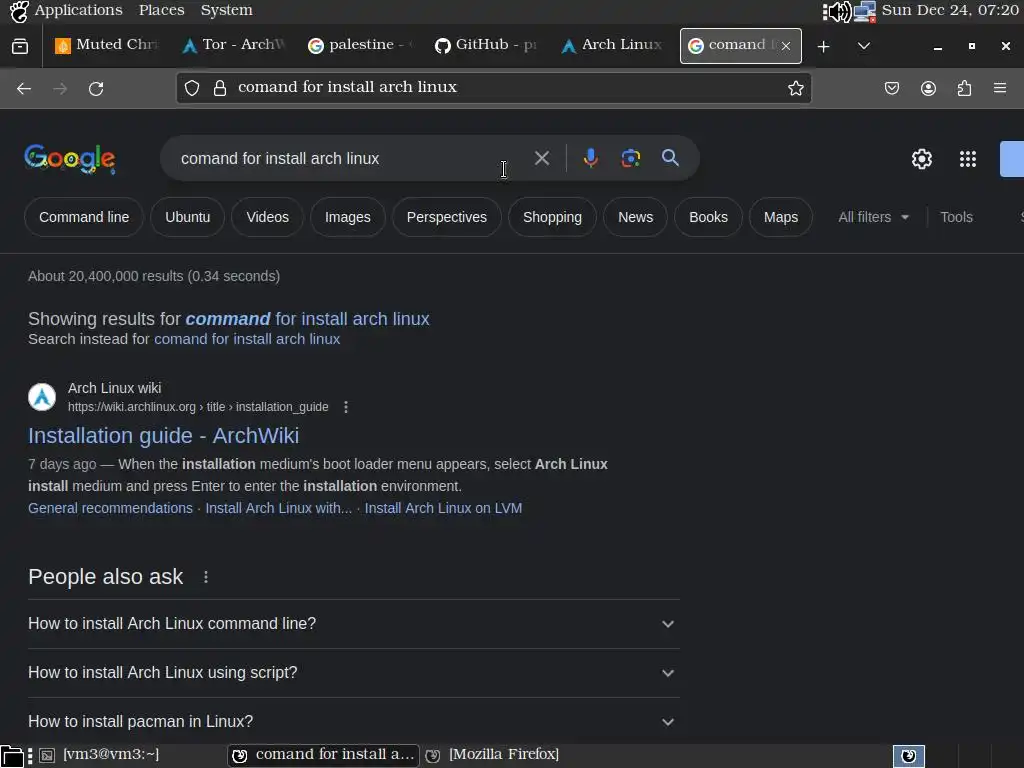Switch to the palestine Google tab
This screenshot has width=1024, height=768.
[x=360, y=45]
